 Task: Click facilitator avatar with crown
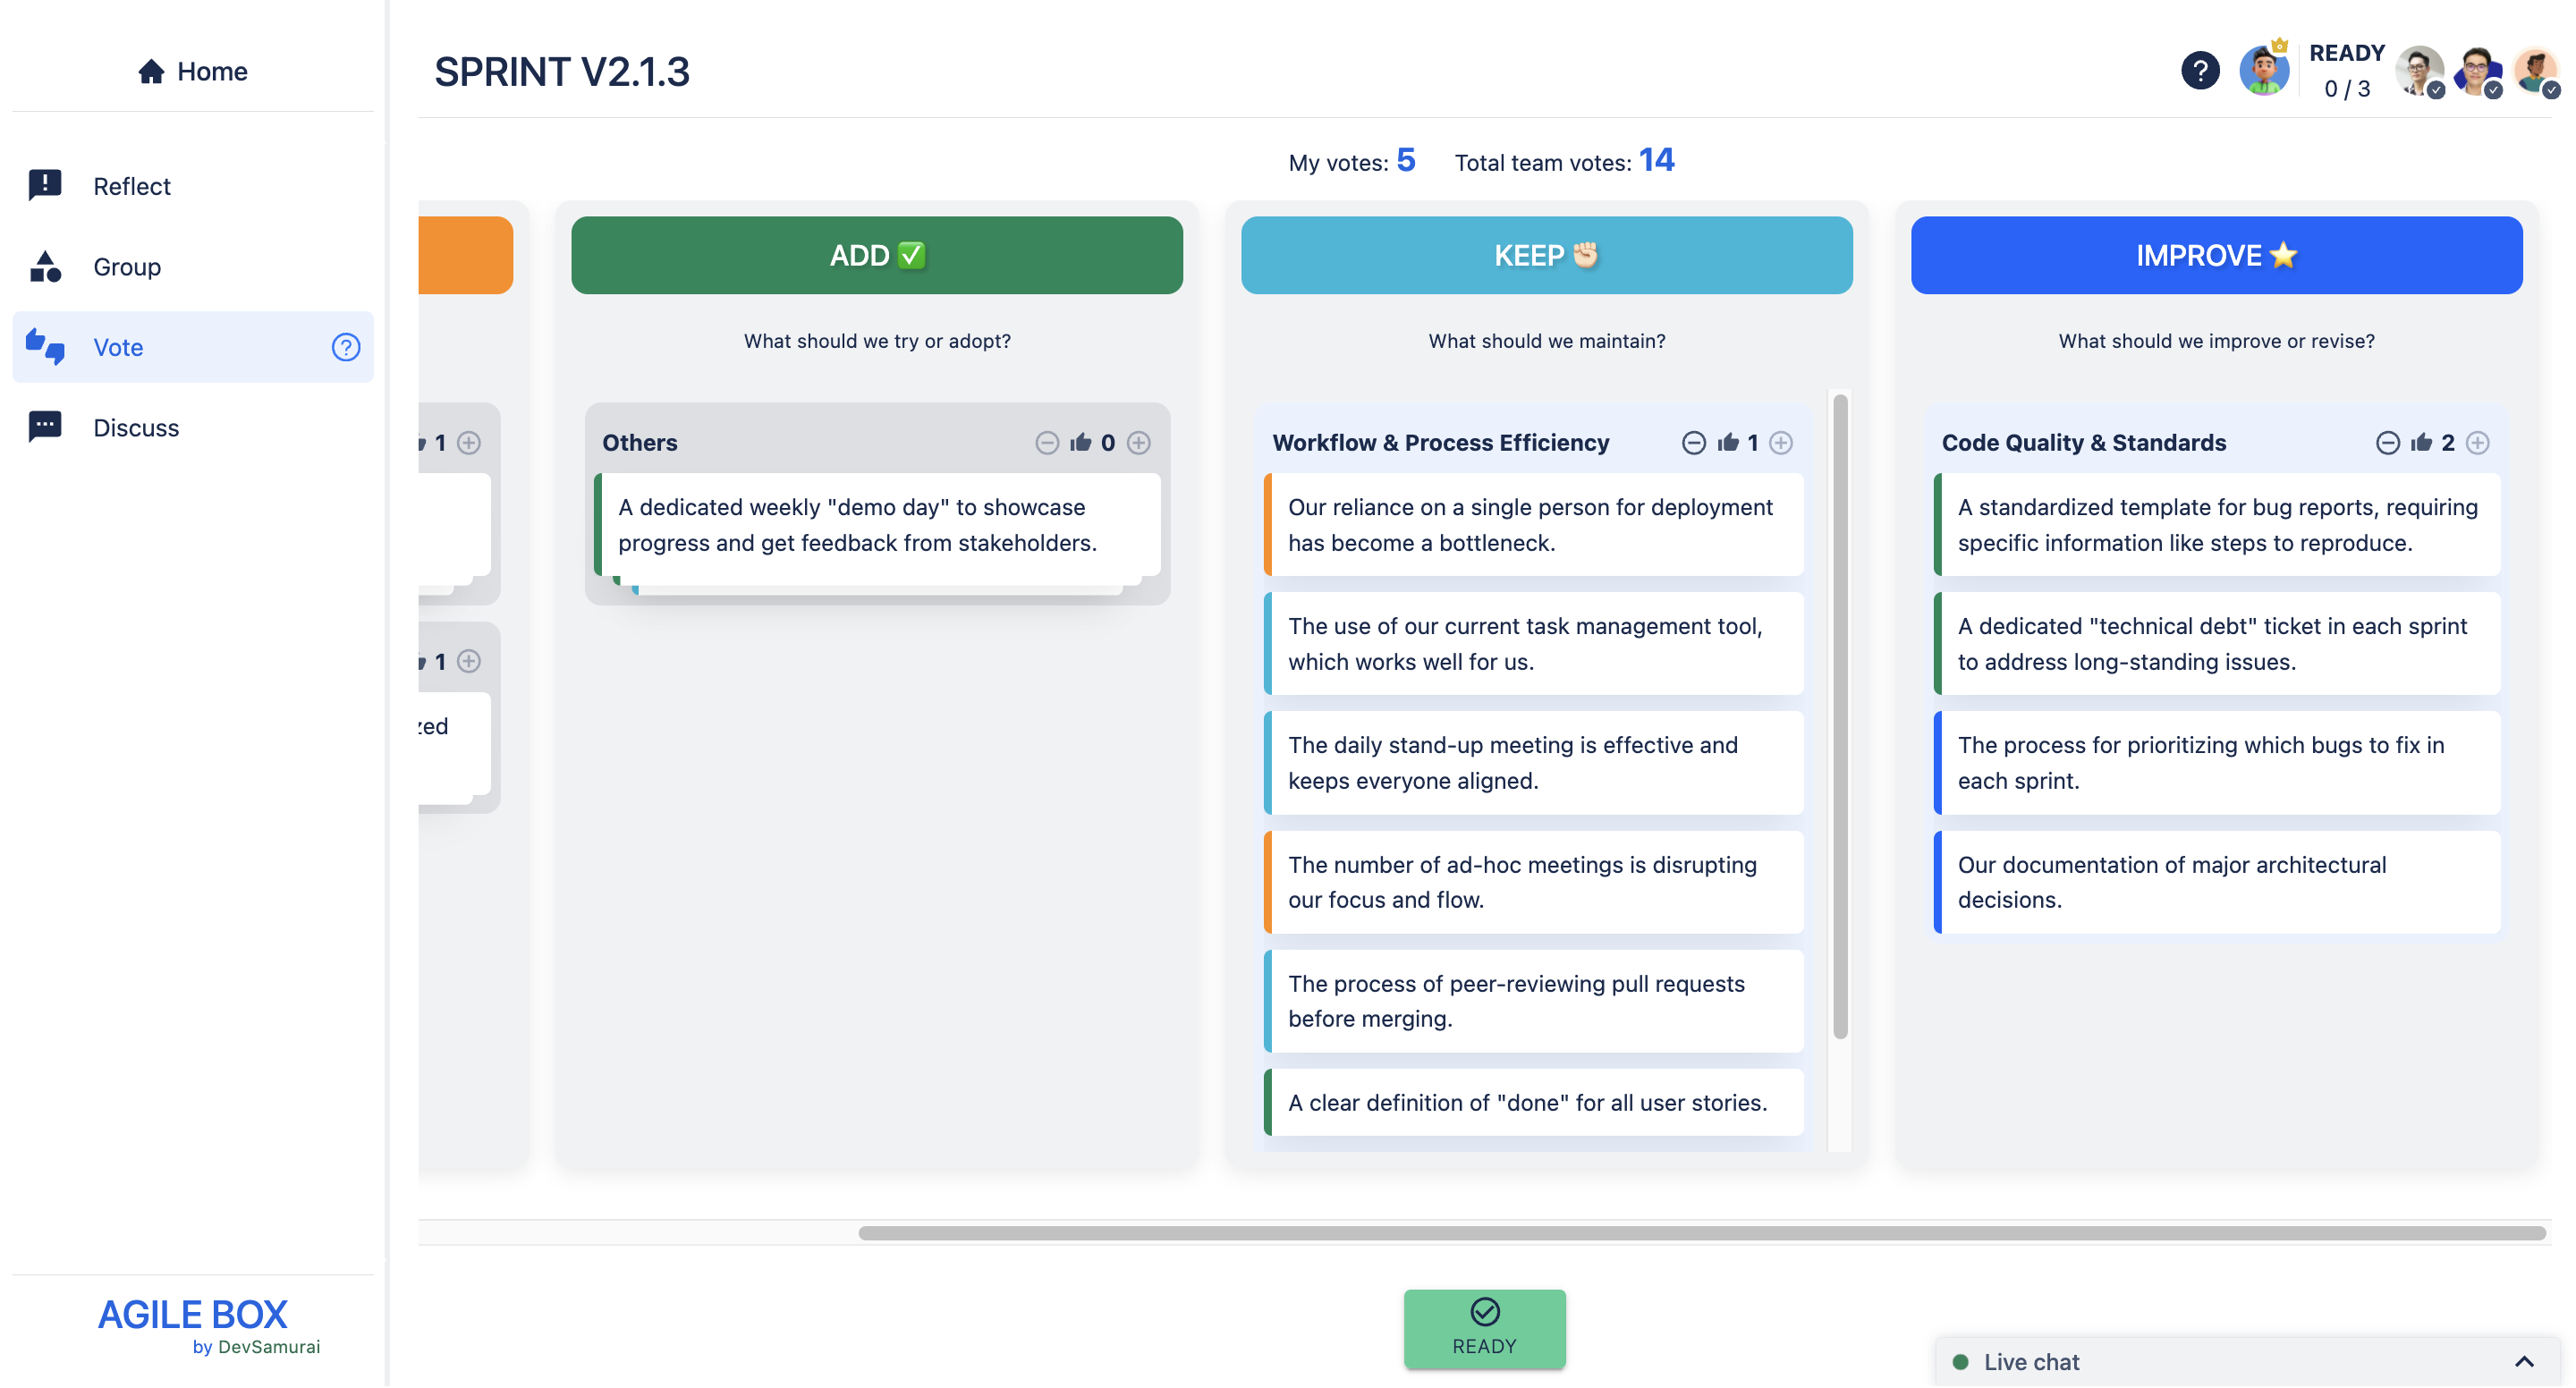point(2263,71)
